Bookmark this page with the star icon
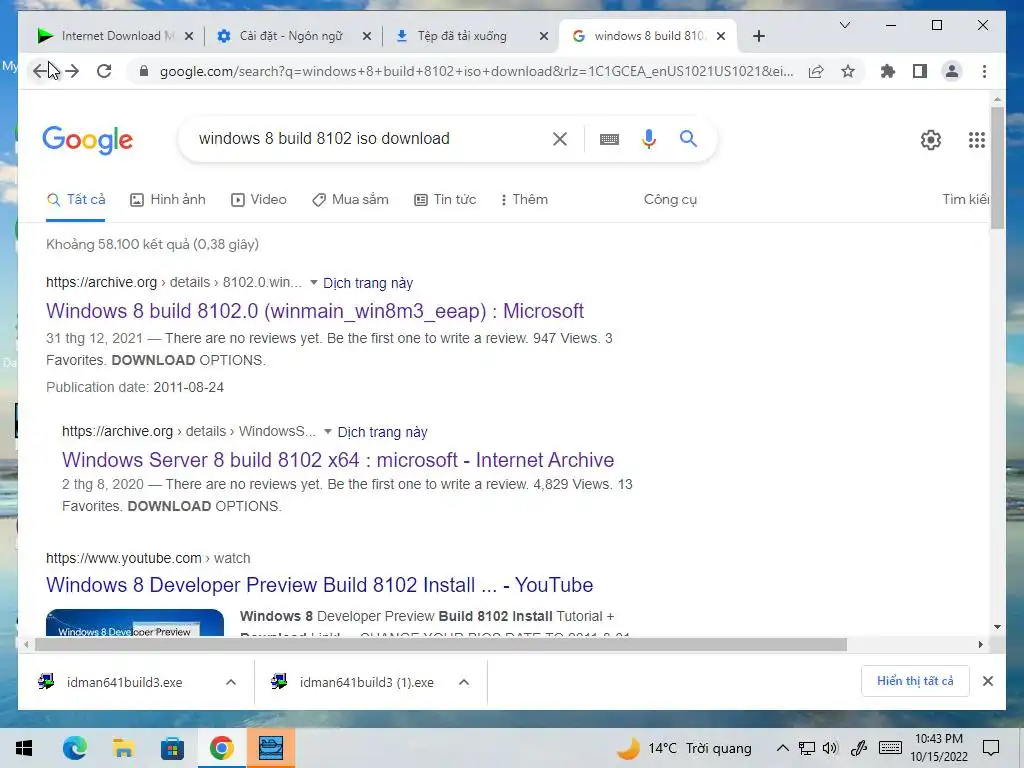1024x768 pixels. 848,71
